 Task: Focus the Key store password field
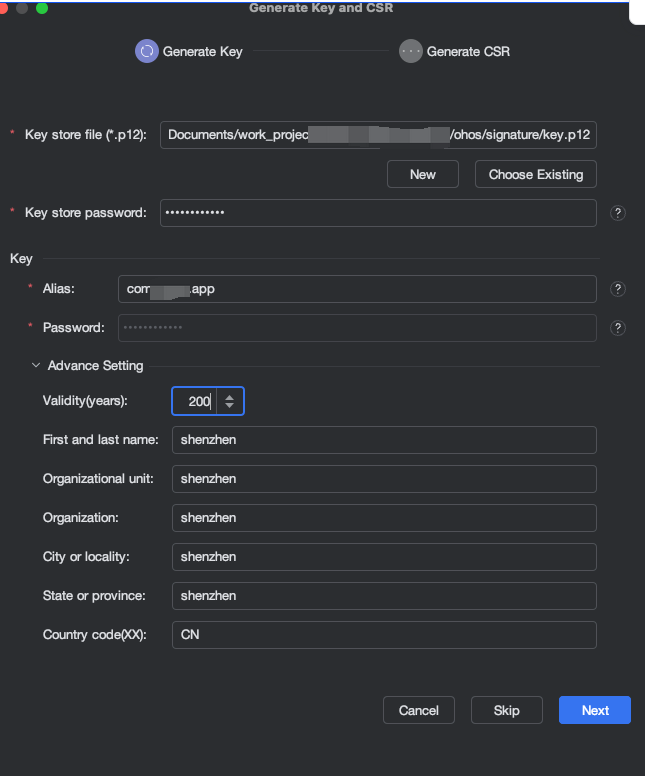(378, 213)
